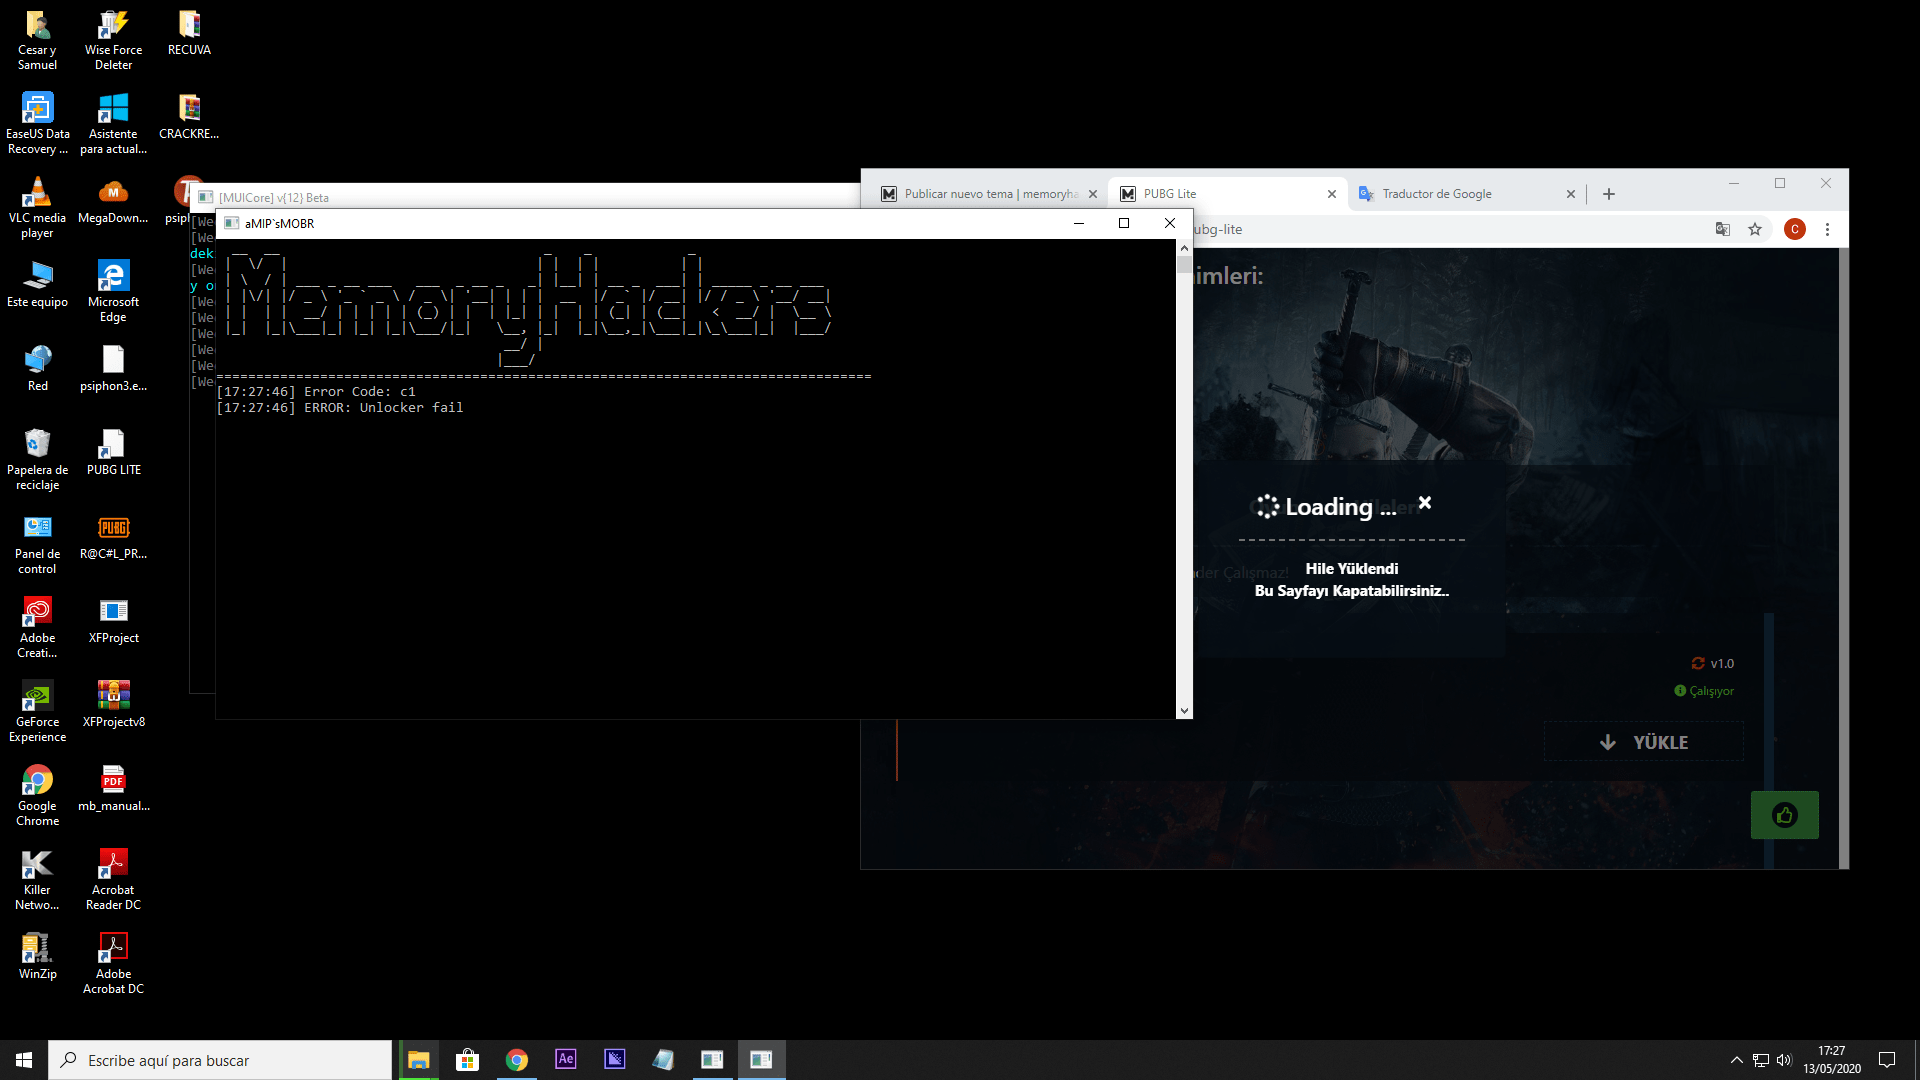Open the volume control in tray
This screenshot has height=1080, width=1920.
(1784, 1060)
